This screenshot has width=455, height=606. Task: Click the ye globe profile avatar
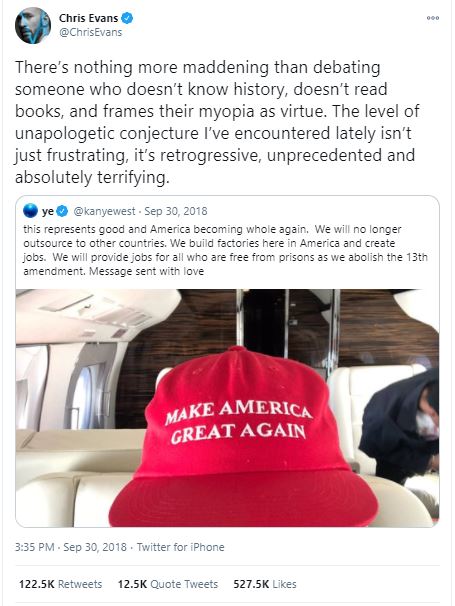pyautogui.click(x=30, y=211)
